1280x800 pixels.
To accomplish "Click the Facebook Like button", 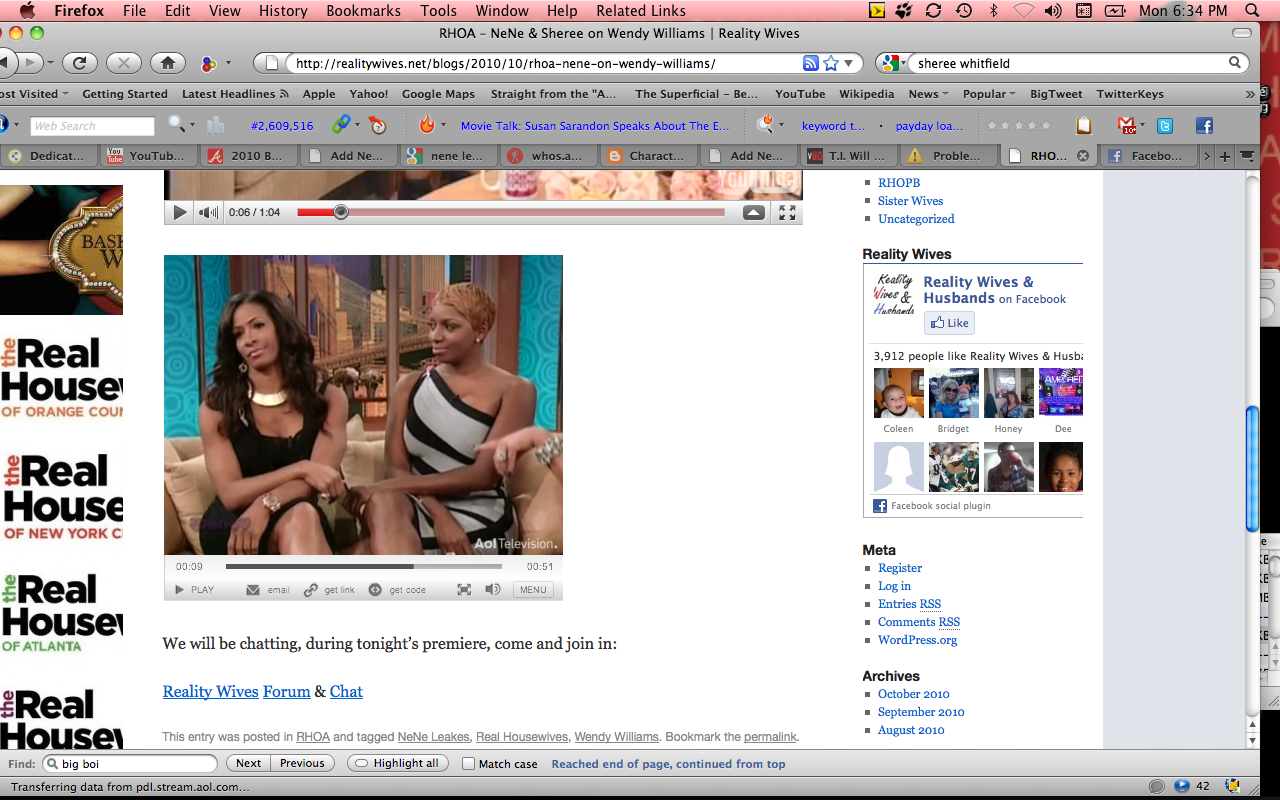I will point(949,323).
